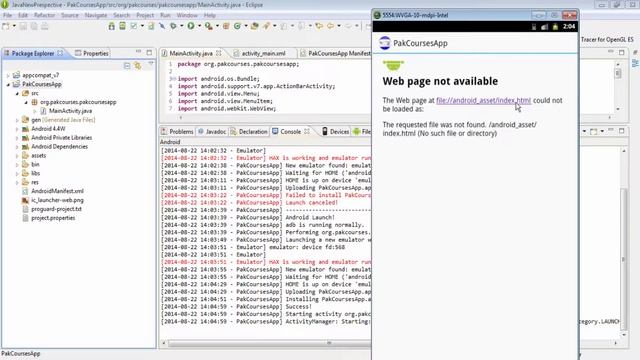
Task: Switch to the Devices tab
Action: click(x=336, y=131)
